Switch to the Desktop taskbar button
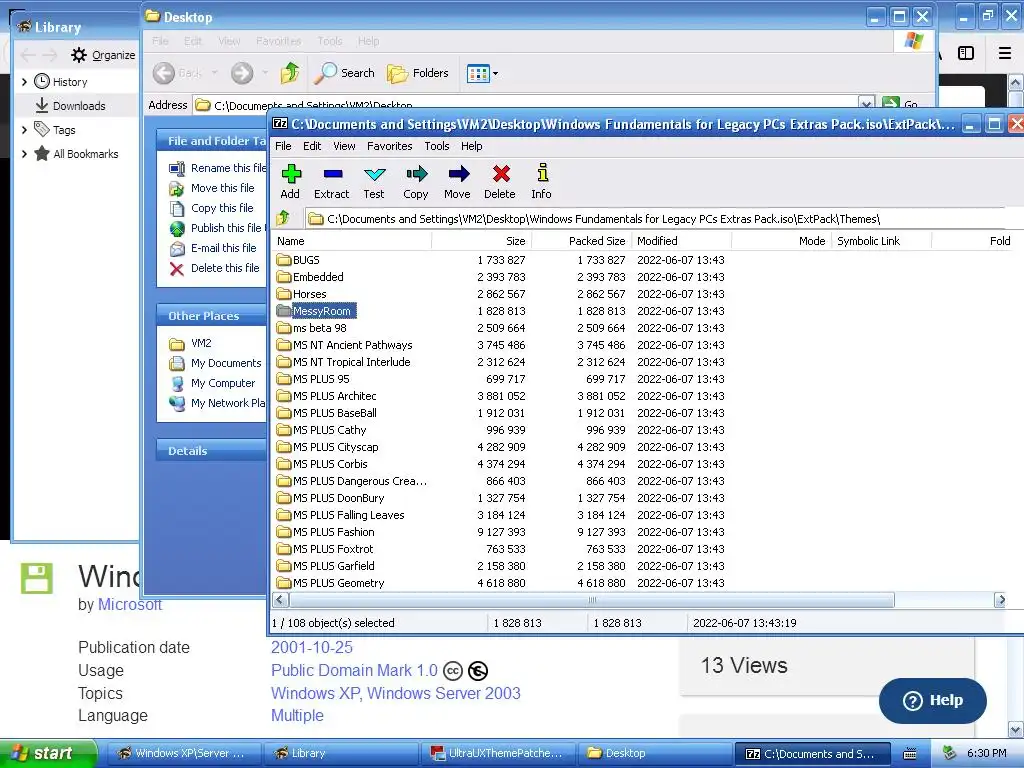The image size is (1024, 768). coord(655,754)
